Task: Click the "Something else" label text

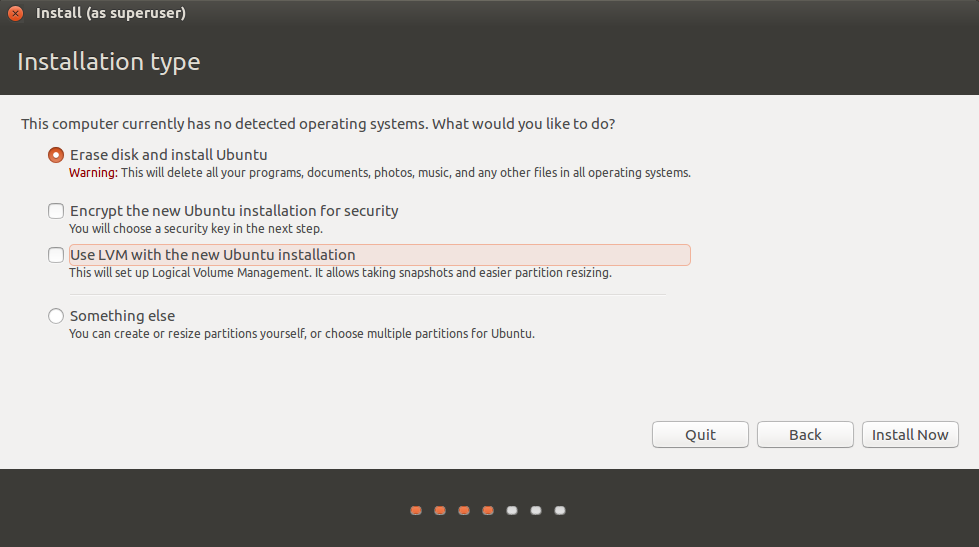Action: coord(122,316)
